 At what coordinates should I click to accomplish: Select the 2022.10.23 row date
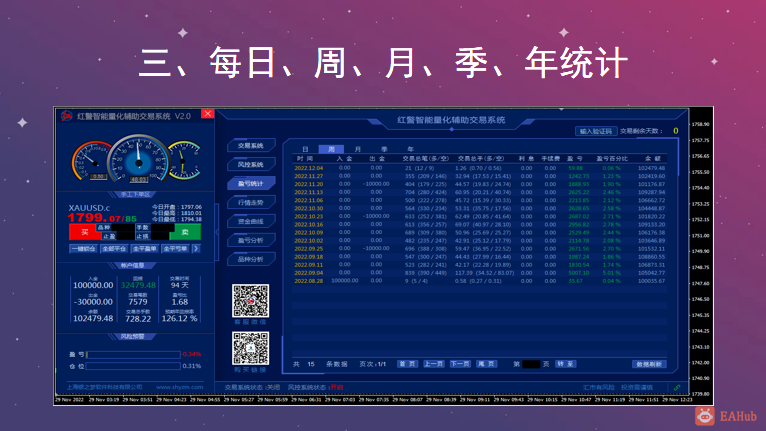tap(309, 216)
